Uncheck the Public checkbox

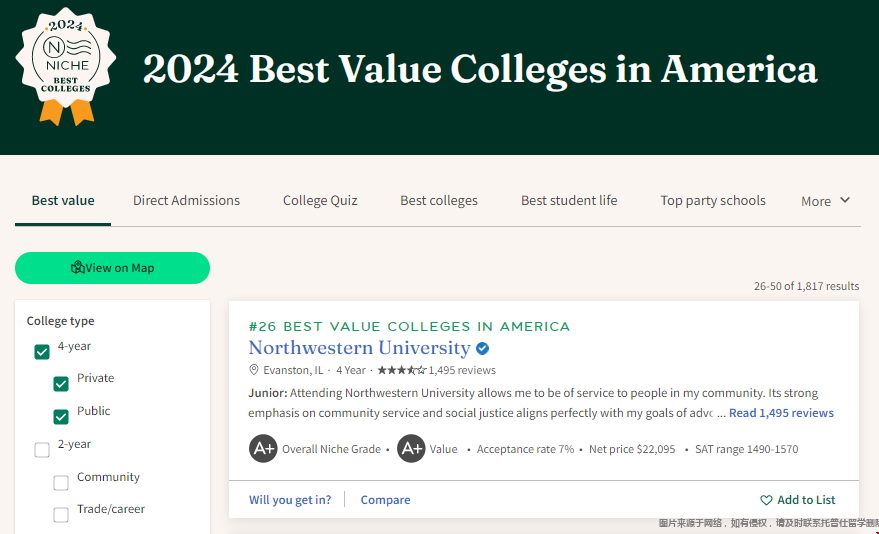point(61,417)
